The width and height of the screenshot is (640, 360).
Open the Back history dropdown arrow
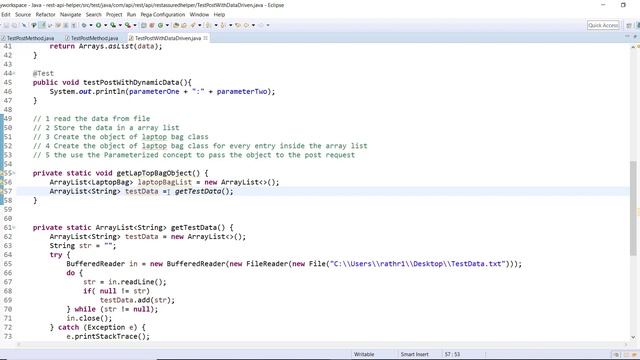[x=253, y=25]
